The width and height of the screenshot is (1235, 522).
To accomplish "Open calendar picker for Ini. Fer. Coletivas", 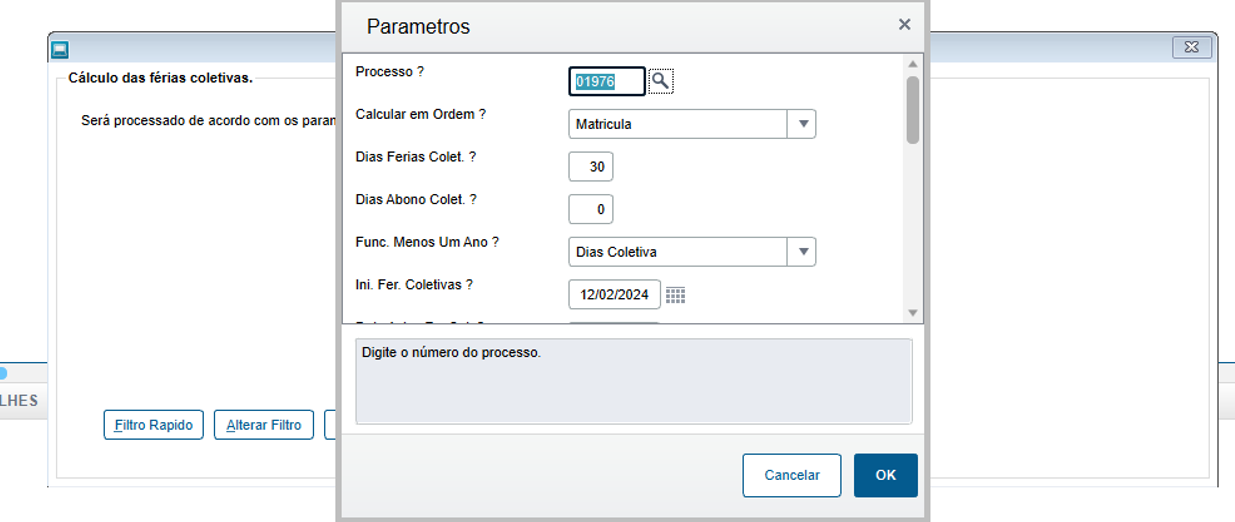I will click(x=676, y=295).
